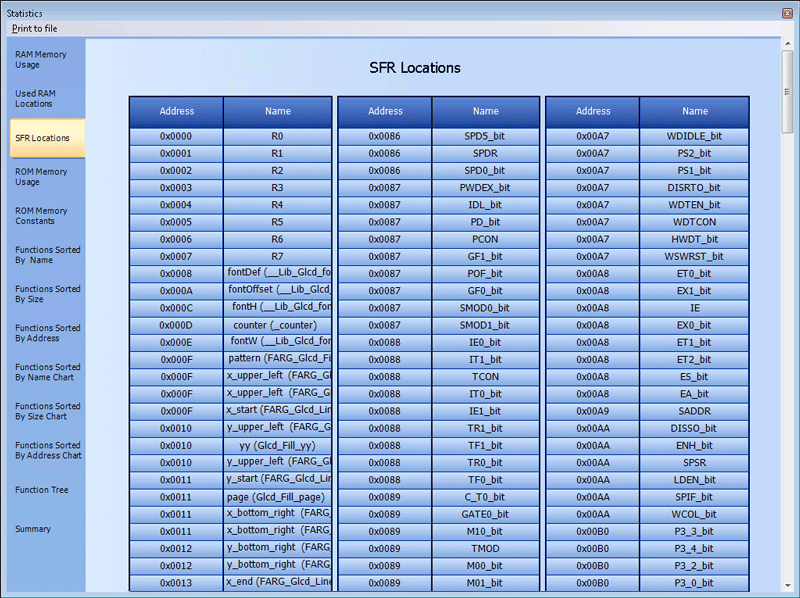Image resolution: width=800 pixels, height=598 pixels.
Task: Select the SMOD1_bit cell
Action: tap(485, 326)
